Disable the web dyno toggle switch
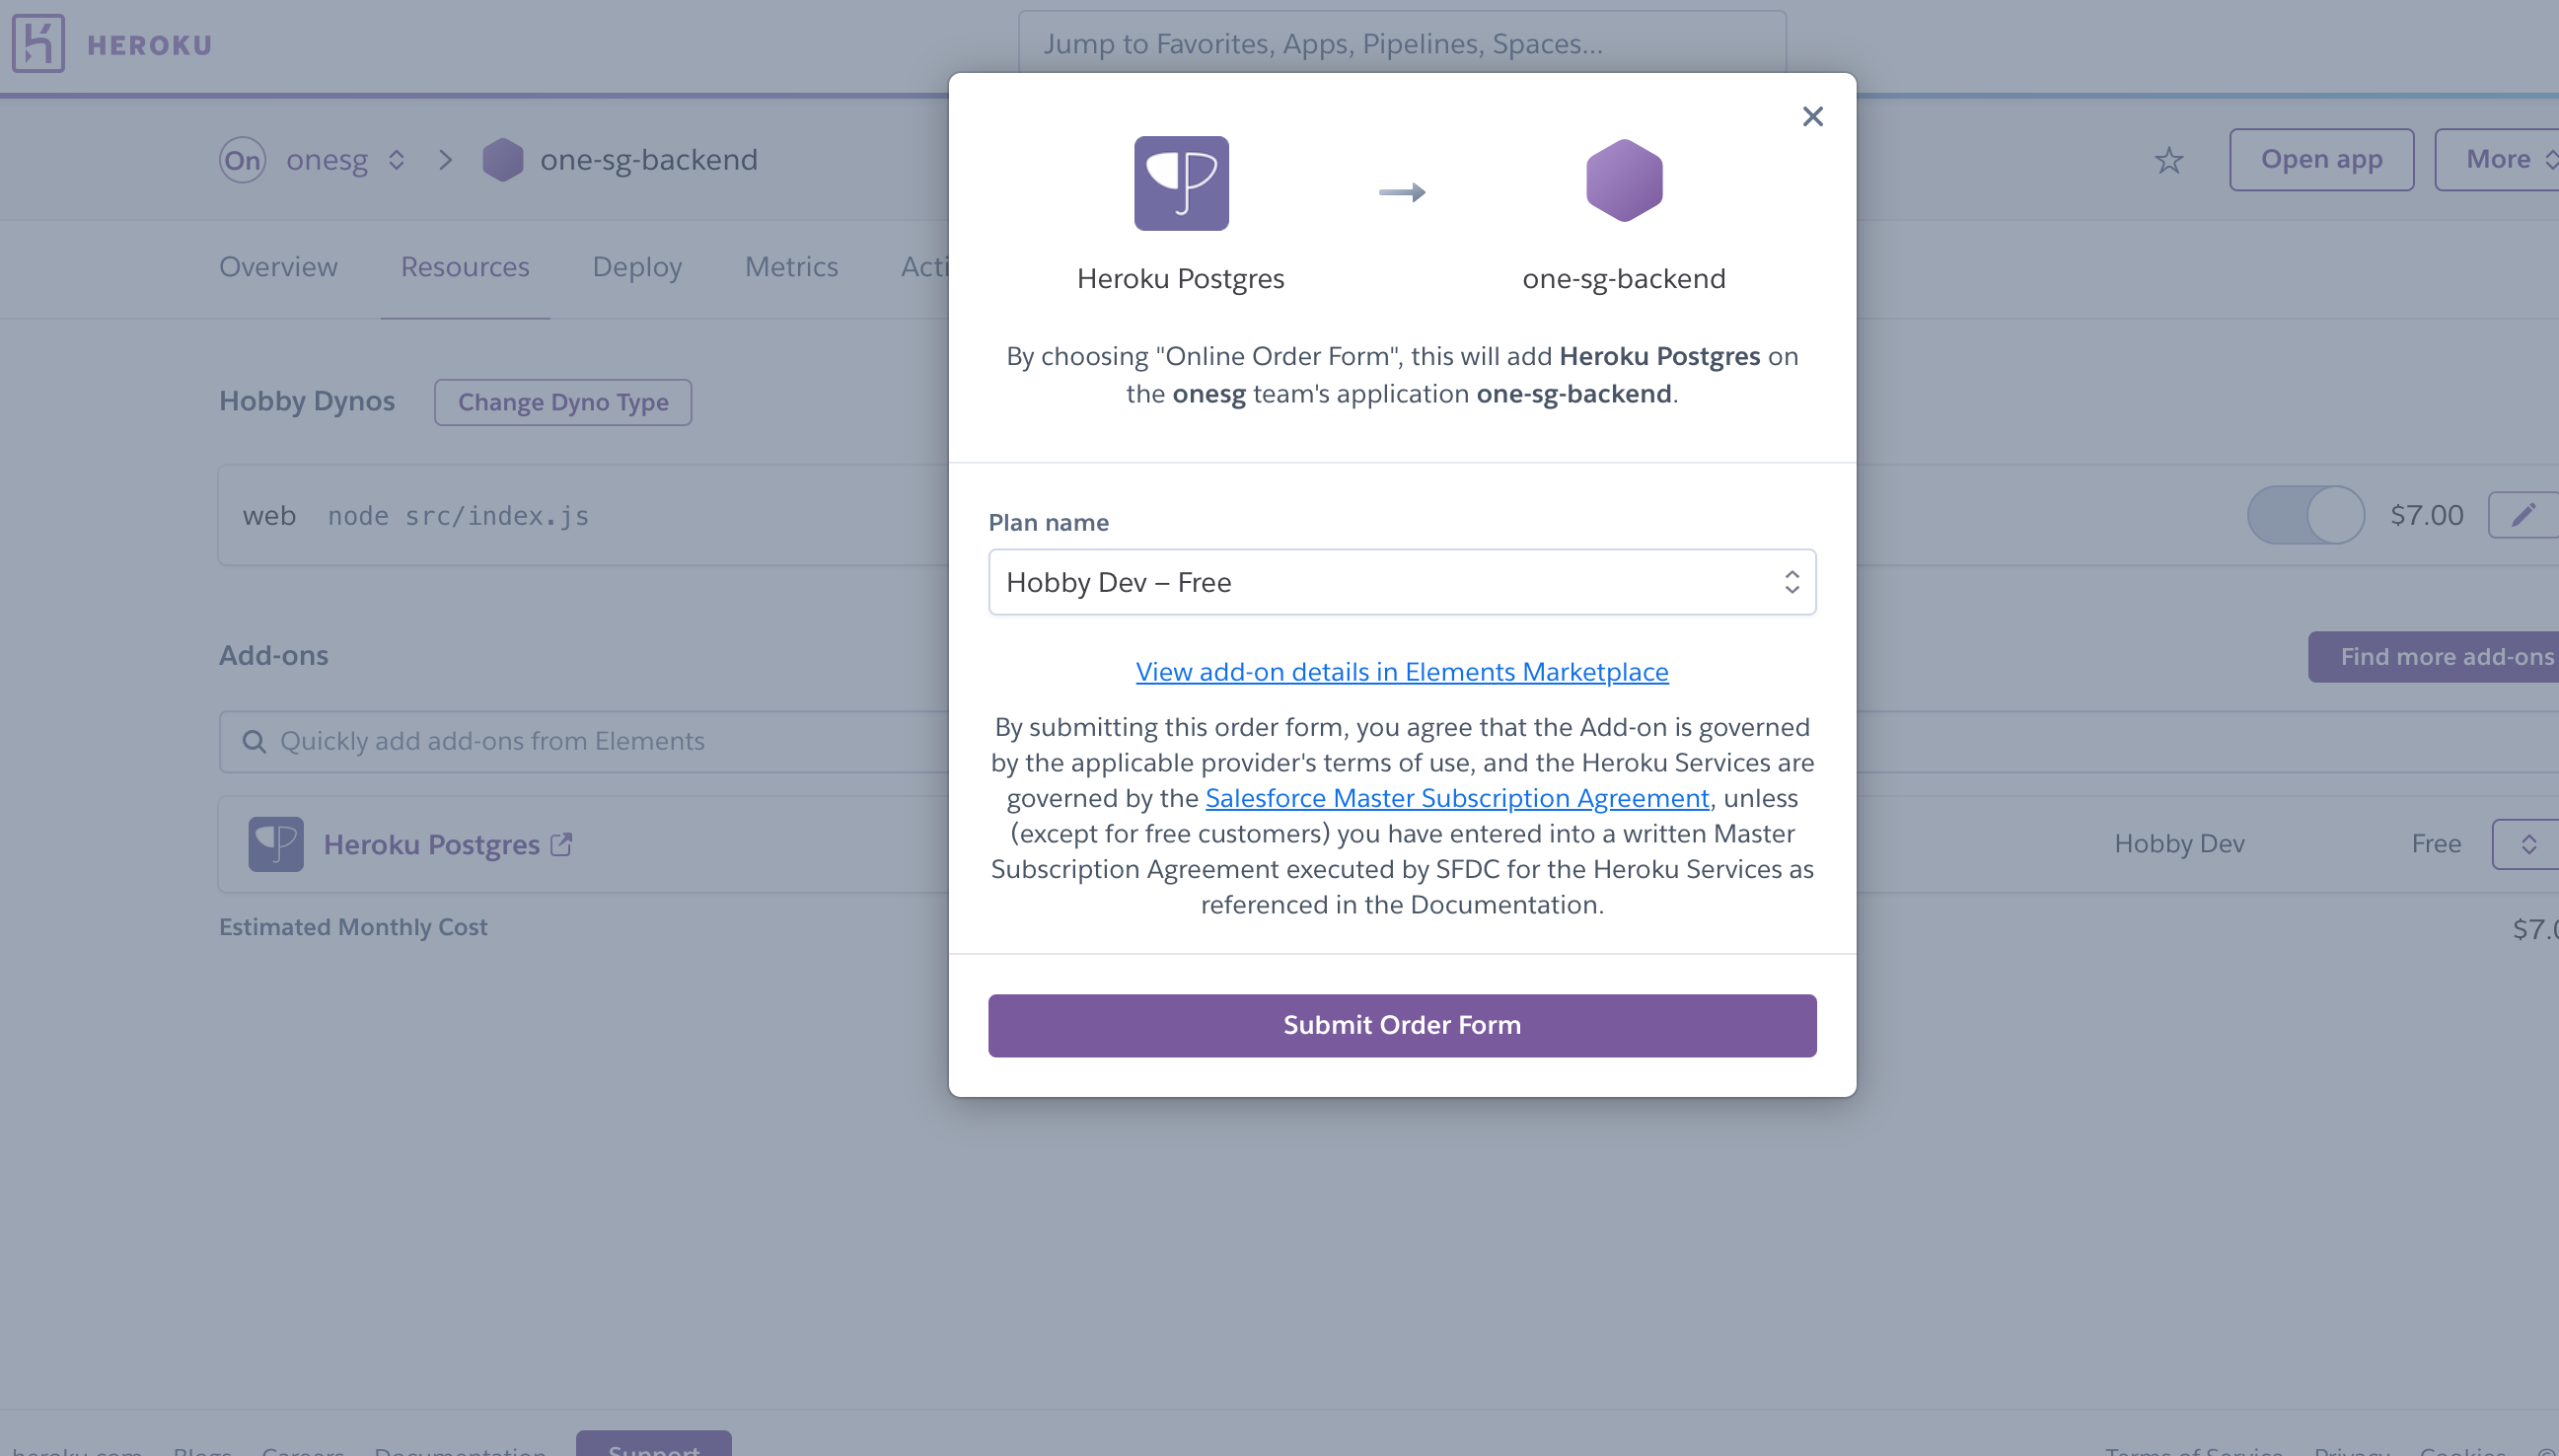 [2303, 515]
